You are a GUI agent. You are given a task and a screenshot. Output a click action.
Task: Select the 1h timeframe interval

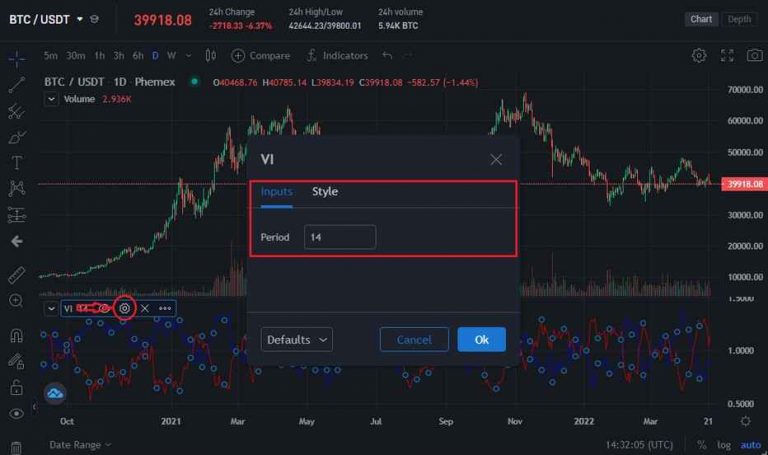[100, 55]
